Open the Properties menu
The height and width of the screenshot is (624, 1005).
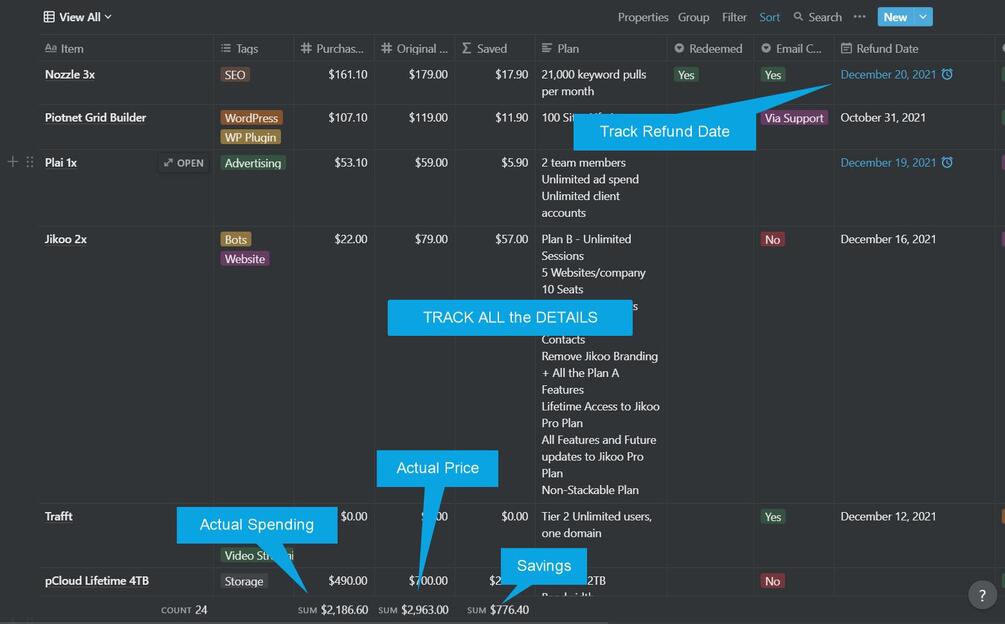pyautogui.click(x=643, y=17)
